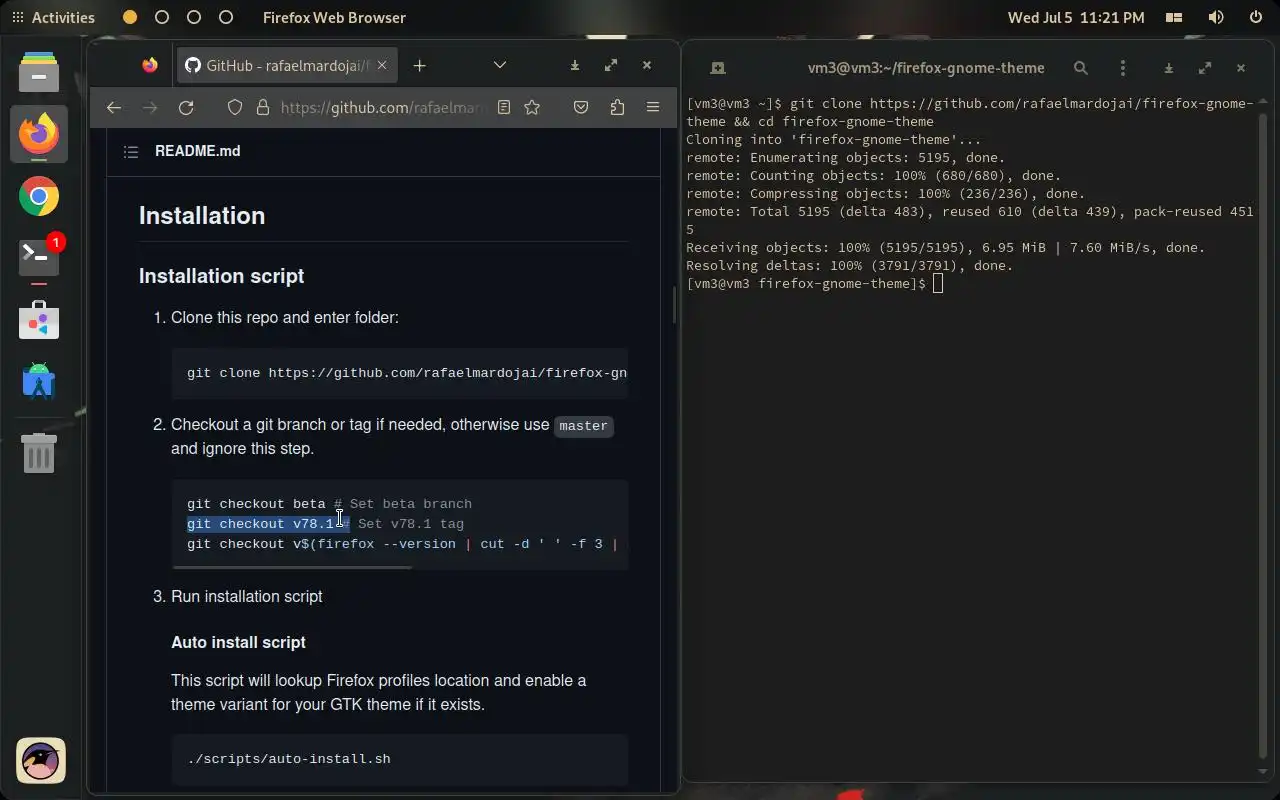Image resolution: width=1280 pixels, height=800 pixels.
Task: Click the Installation script subheading
Action: [x=221, y=276]
